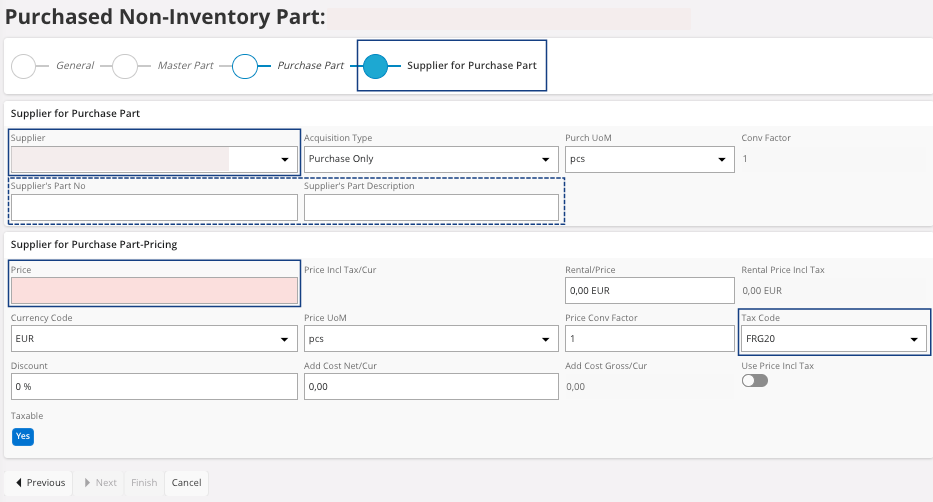Go to the General step label
Image resolution: width=933 pixels, height=502 pixels.
tap(75, 66)
